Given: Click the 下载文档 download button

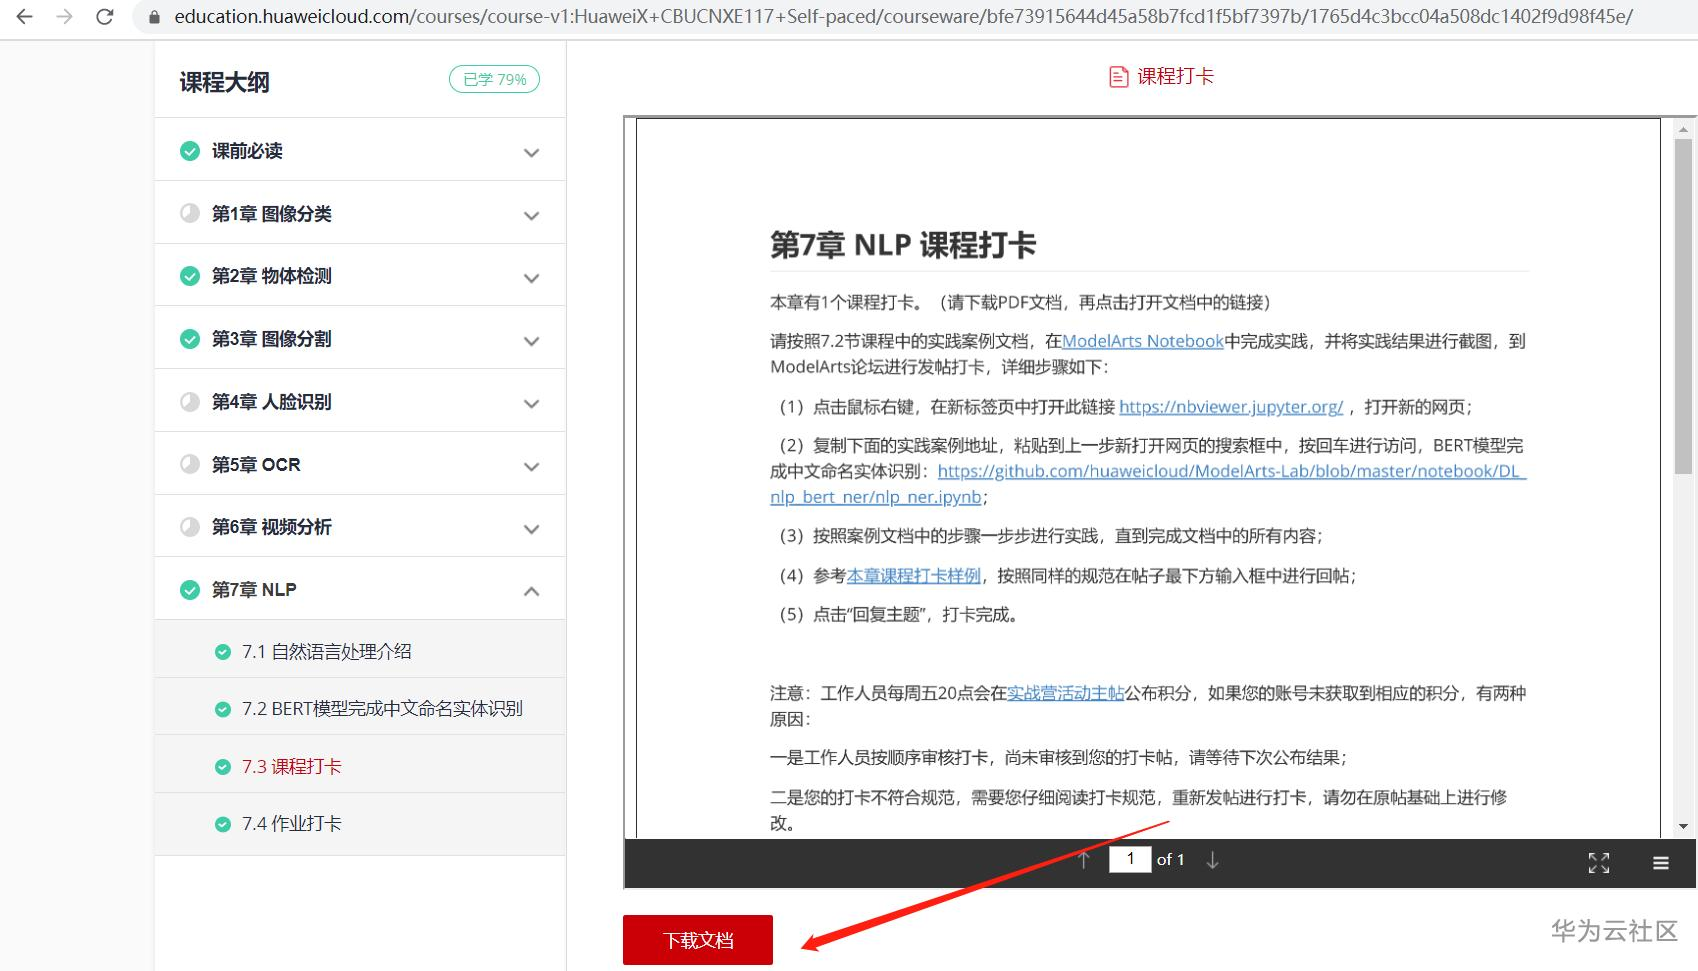Looking at the screenshot, I should point(698,940).
